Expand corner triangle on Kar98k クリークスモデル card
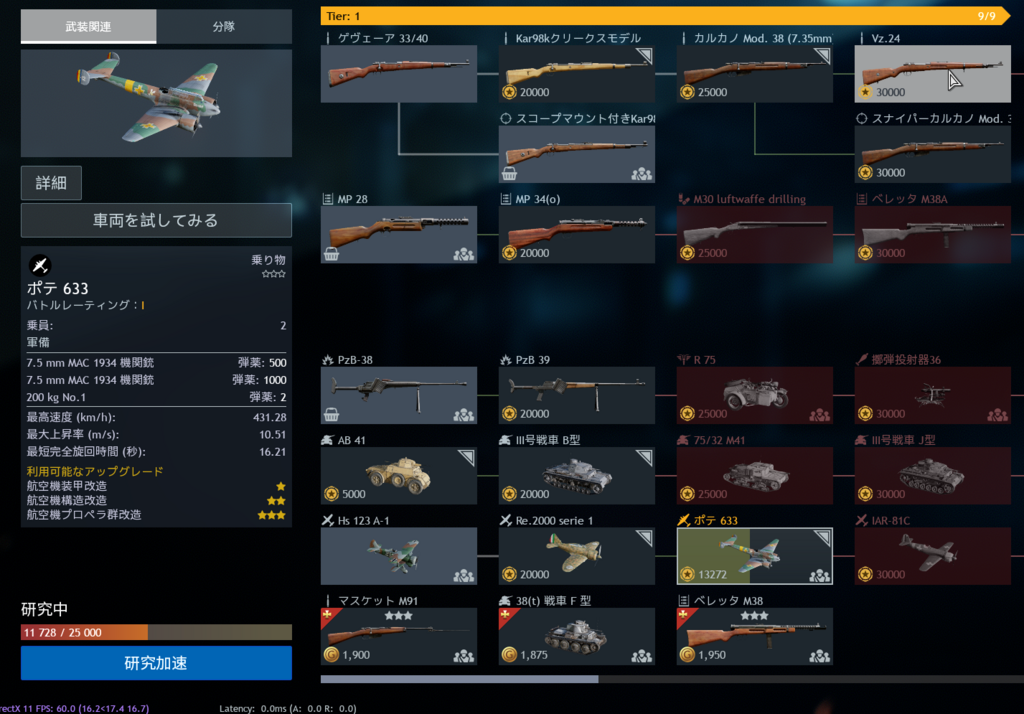The width and height of the screenshot is (1024, 714). click(x=645, y=55)
